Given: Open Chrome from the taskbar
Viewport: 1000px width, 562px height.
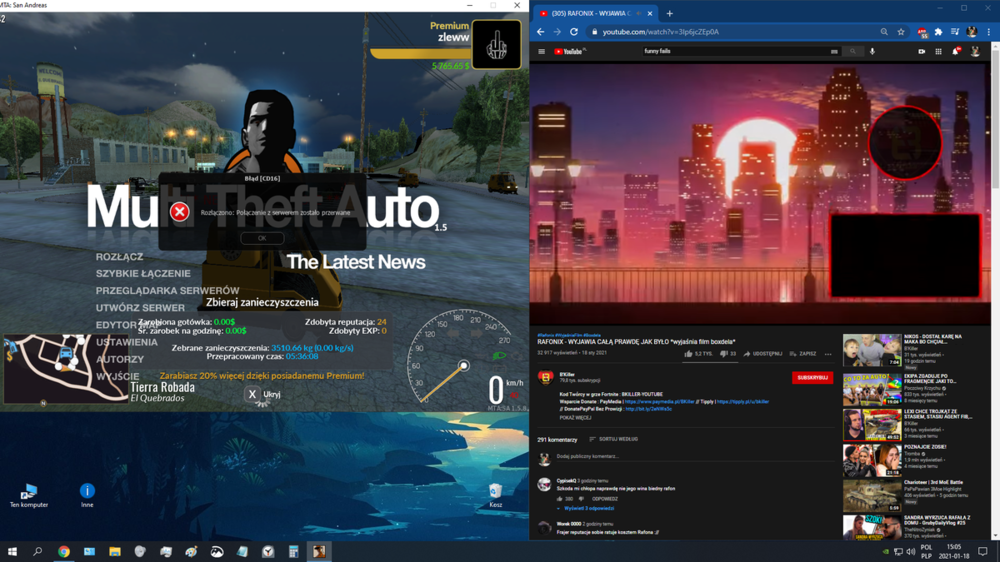Looking at the screenshot, I should coord(64,552).
